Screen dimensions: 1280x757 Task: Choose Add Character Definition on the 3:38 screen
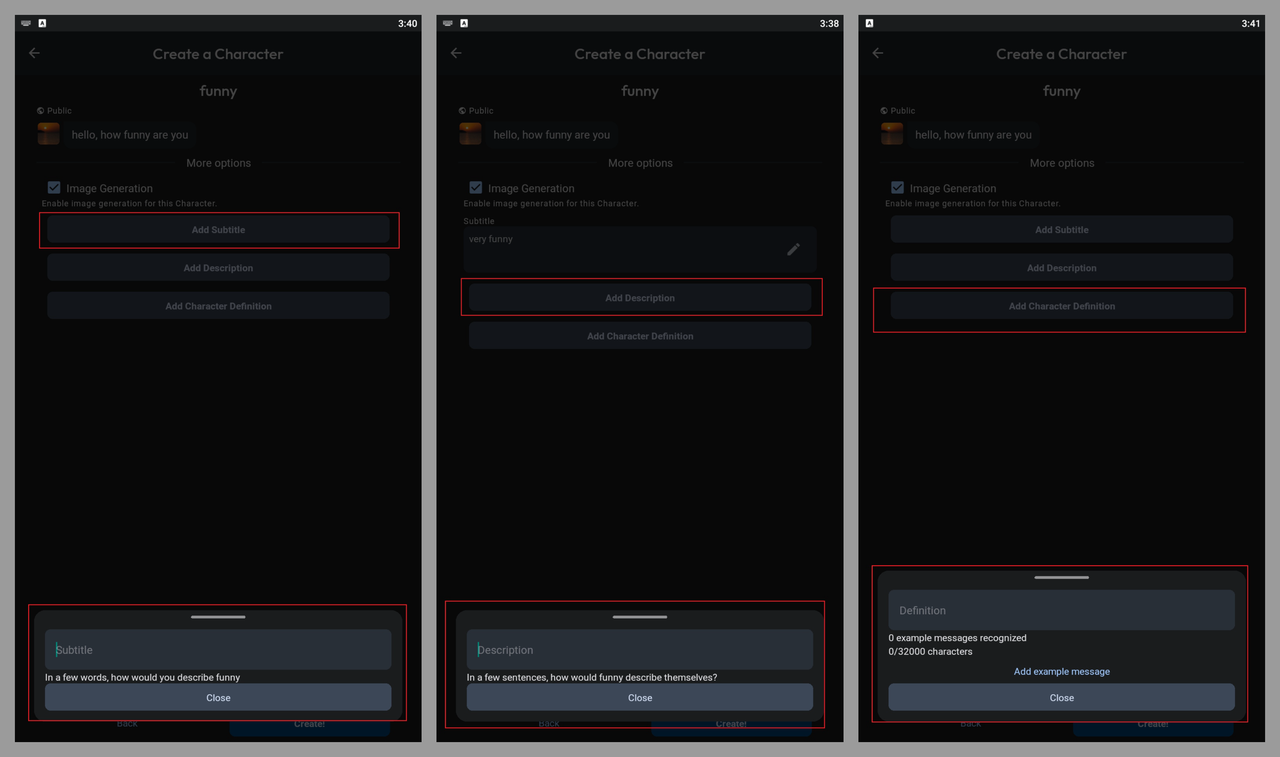pos(640,336)
